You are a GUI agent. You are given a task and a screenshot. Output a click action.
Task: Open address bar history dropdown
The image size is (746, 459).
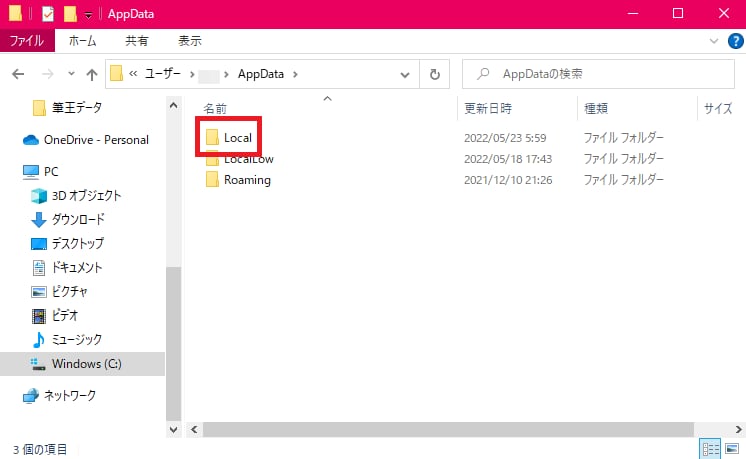point(405,75)
